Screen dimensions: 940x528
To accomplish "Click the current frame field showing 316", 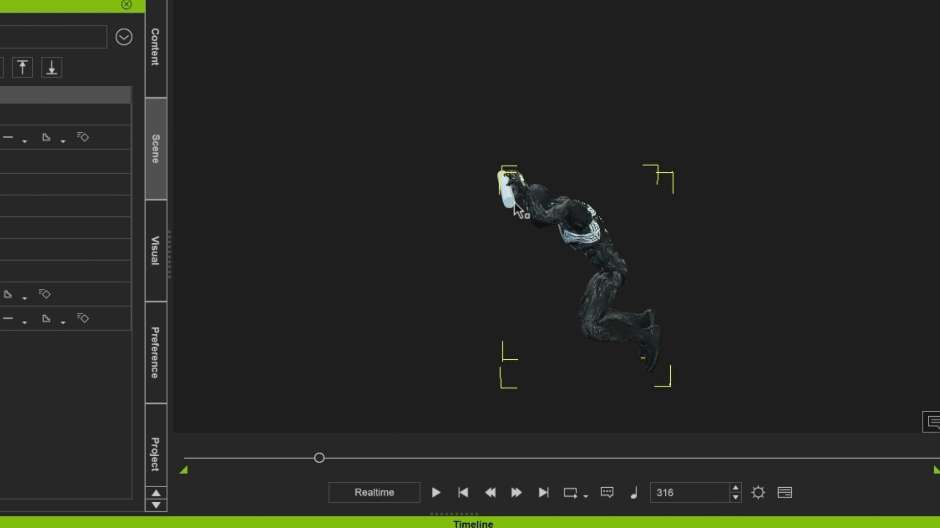I will point(689,493).
